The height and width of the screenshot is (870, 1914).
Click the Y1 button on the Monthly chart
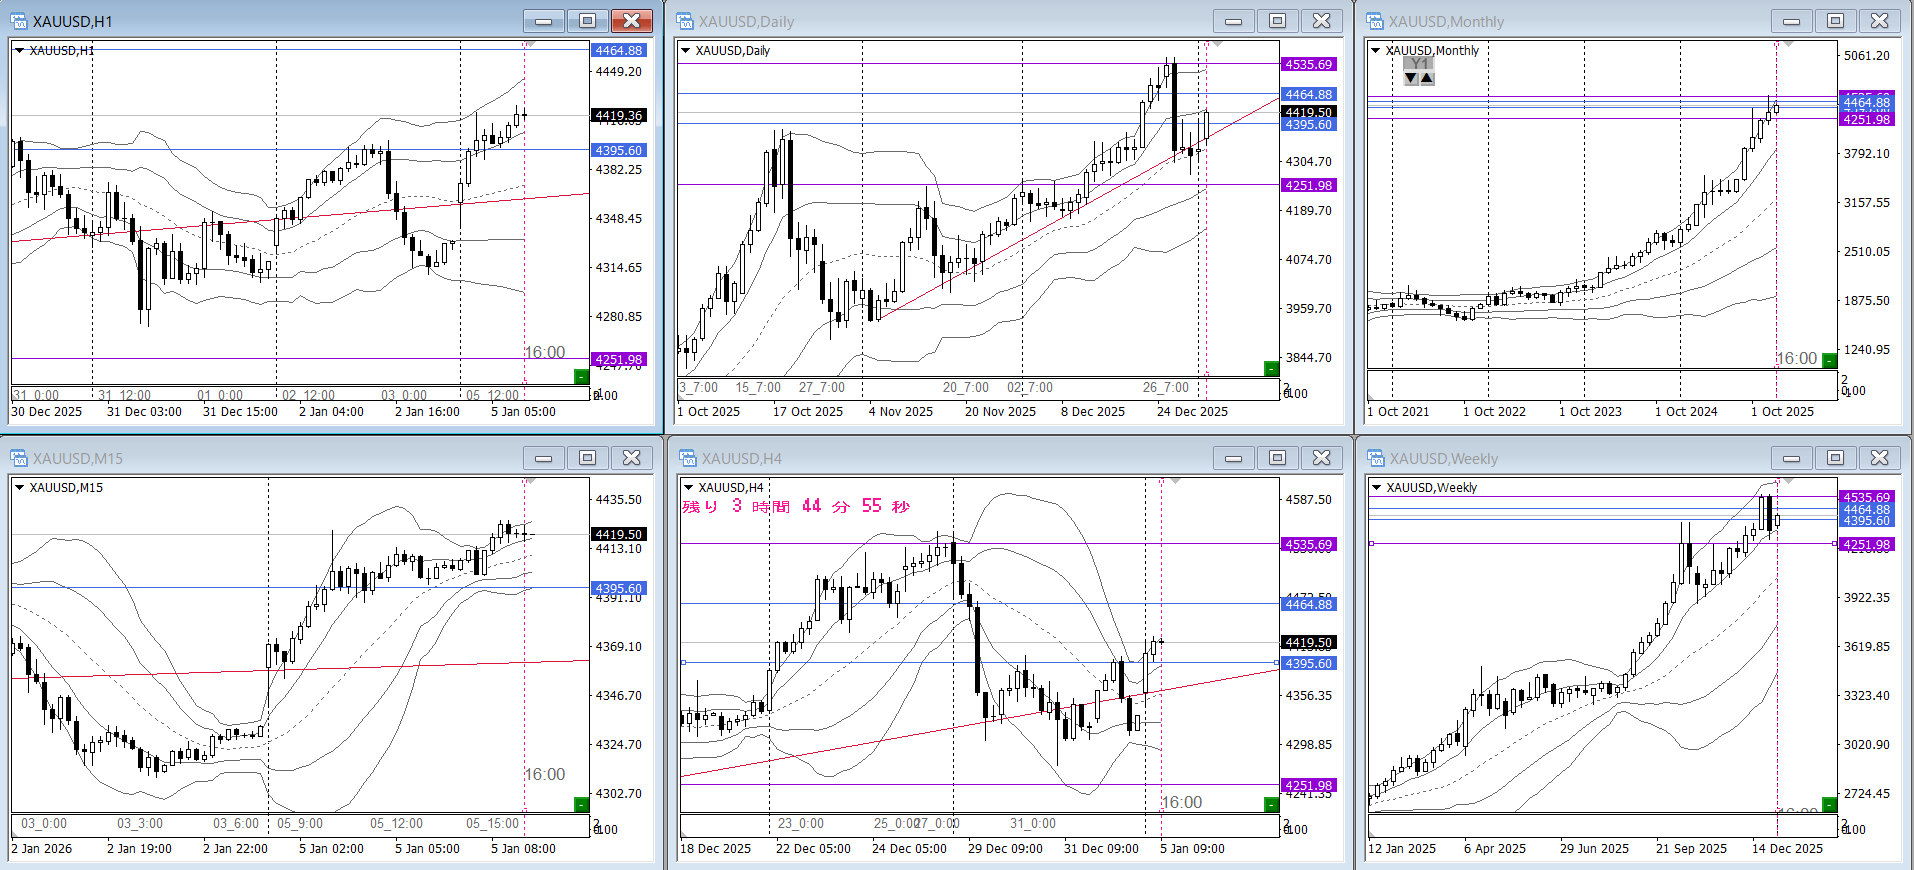1419,63
